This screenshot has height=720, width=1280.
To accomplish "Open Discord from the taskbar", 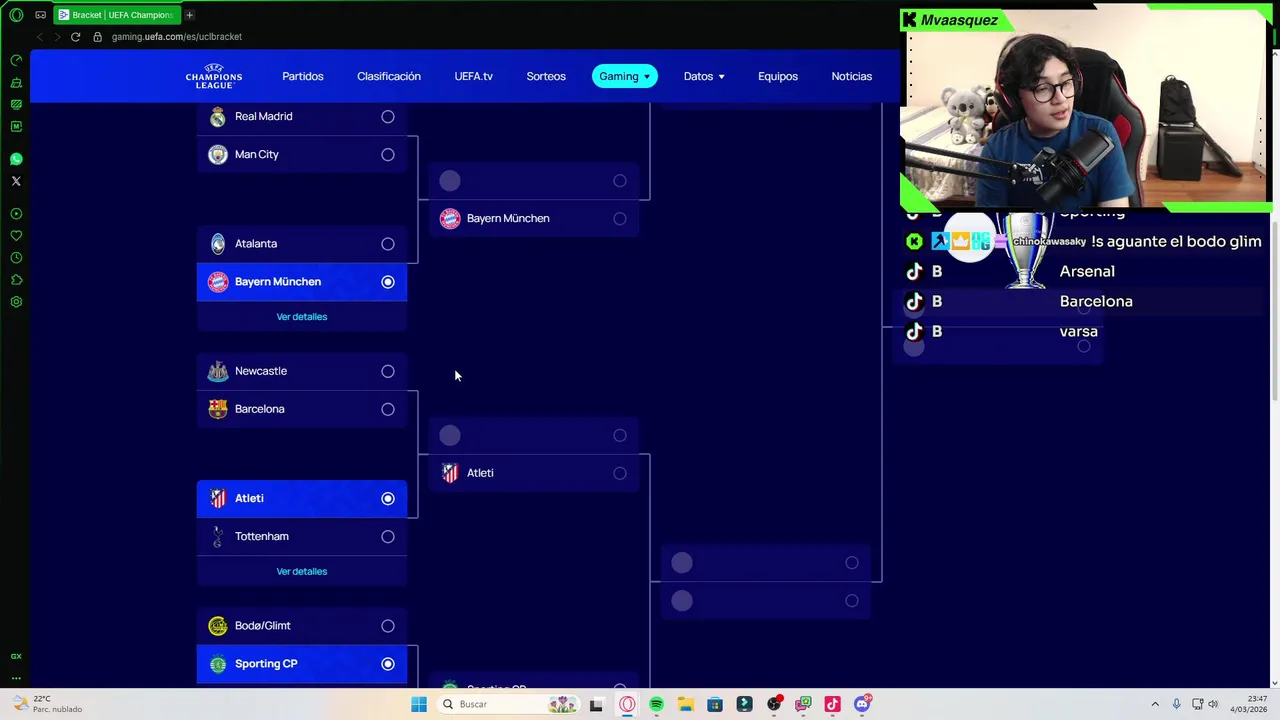I will (x=862, y=704).
